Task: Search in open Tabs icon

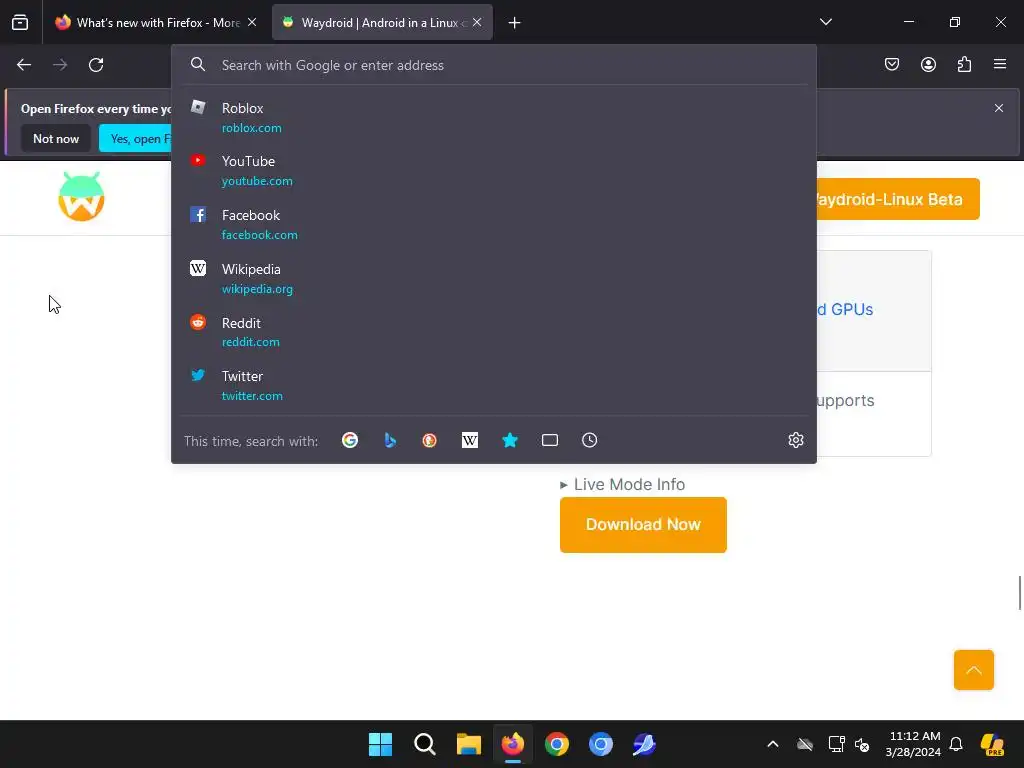Action: (x=550, y=440)
